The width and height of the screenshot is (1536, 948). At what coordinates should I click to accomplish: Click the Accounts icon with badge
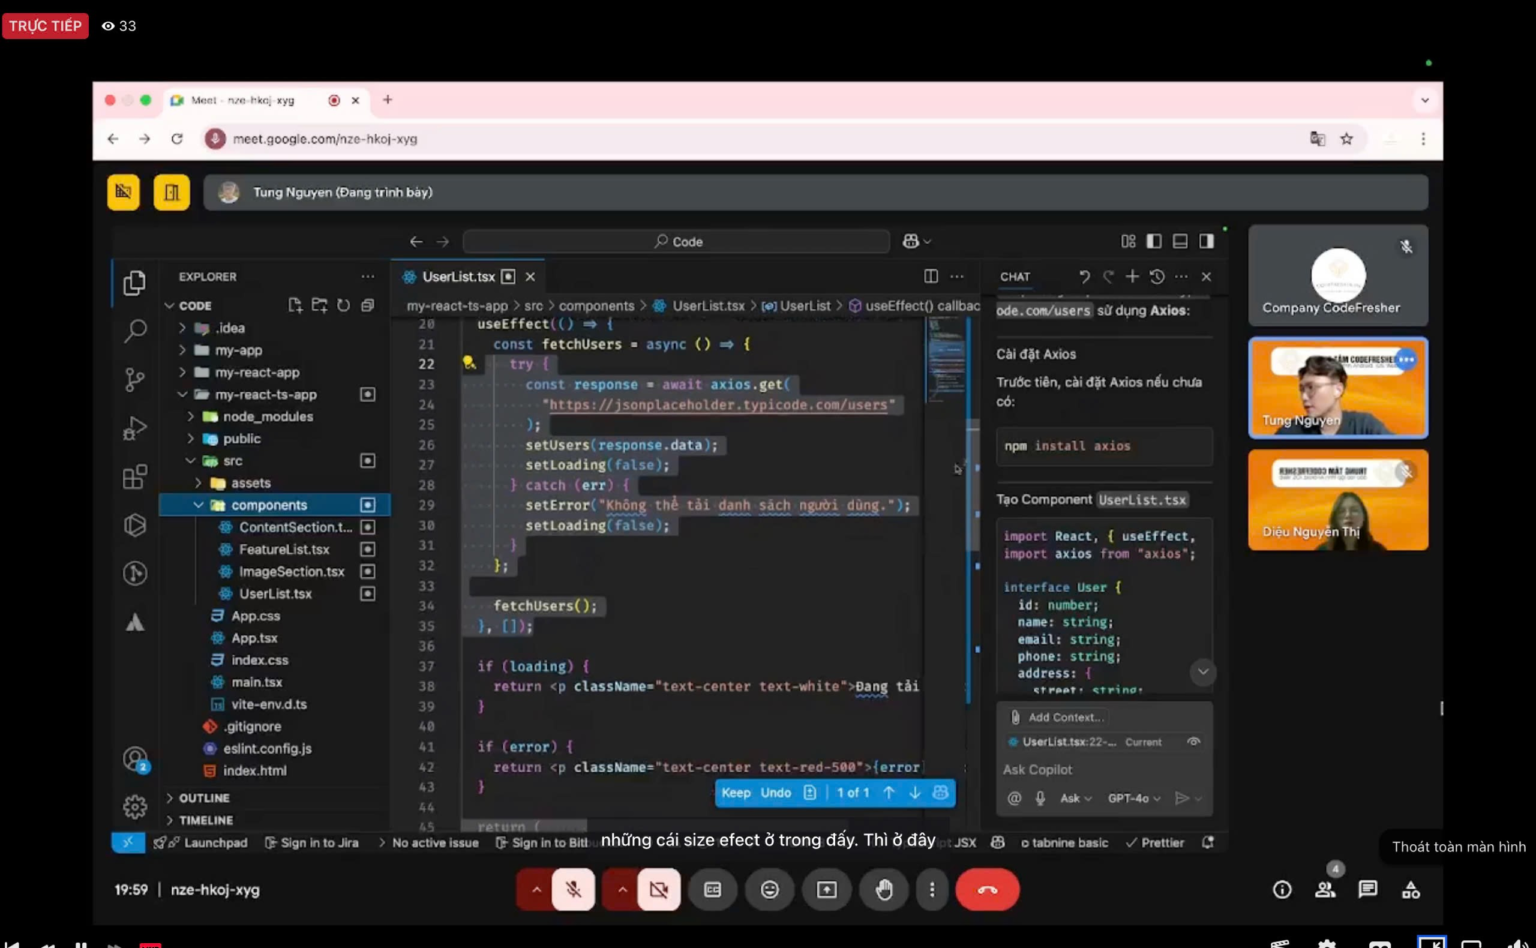point(135,760)
